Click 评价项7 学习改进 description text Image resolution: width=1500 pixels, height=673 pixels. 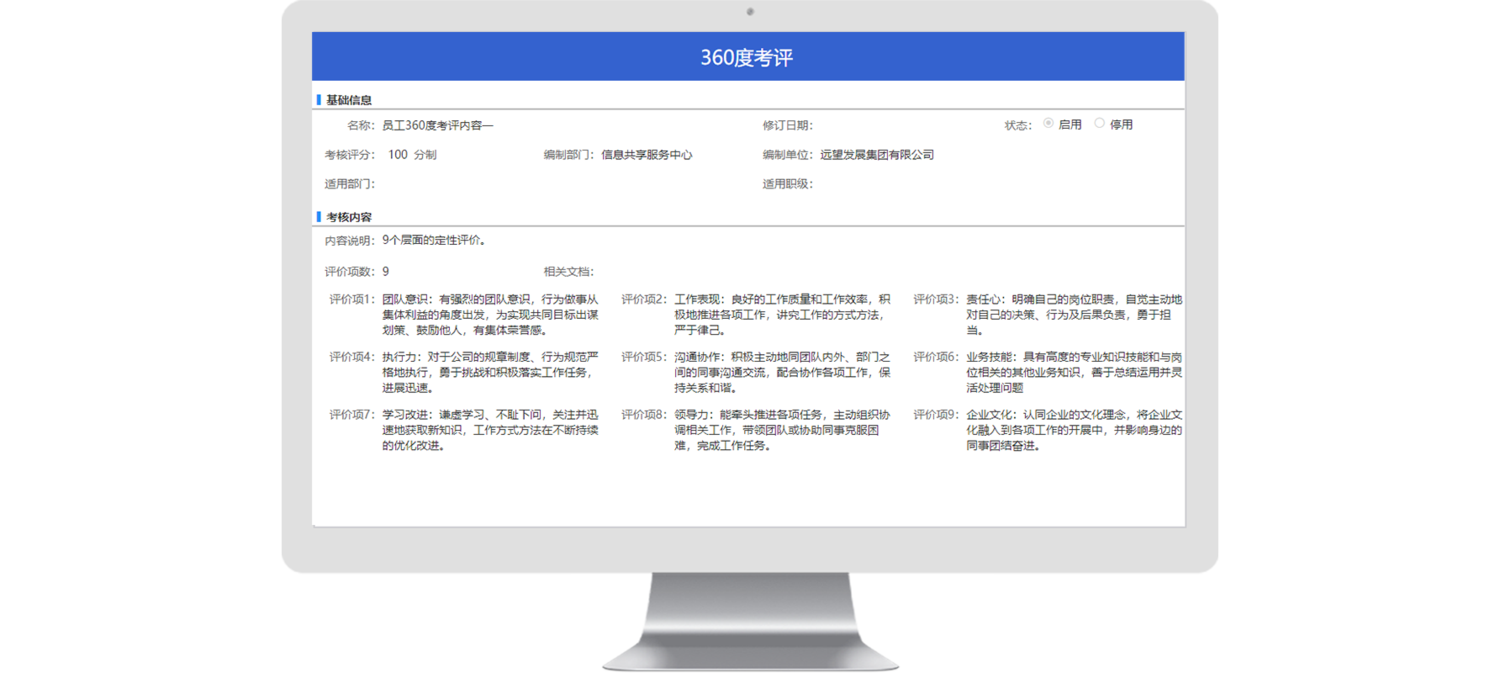click(490, 430)
